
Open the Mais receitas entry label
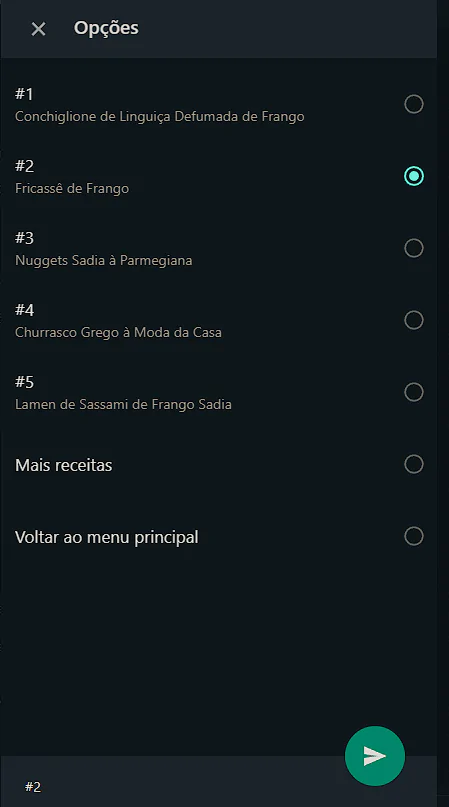pyautogui.click(x=64, y=465)
